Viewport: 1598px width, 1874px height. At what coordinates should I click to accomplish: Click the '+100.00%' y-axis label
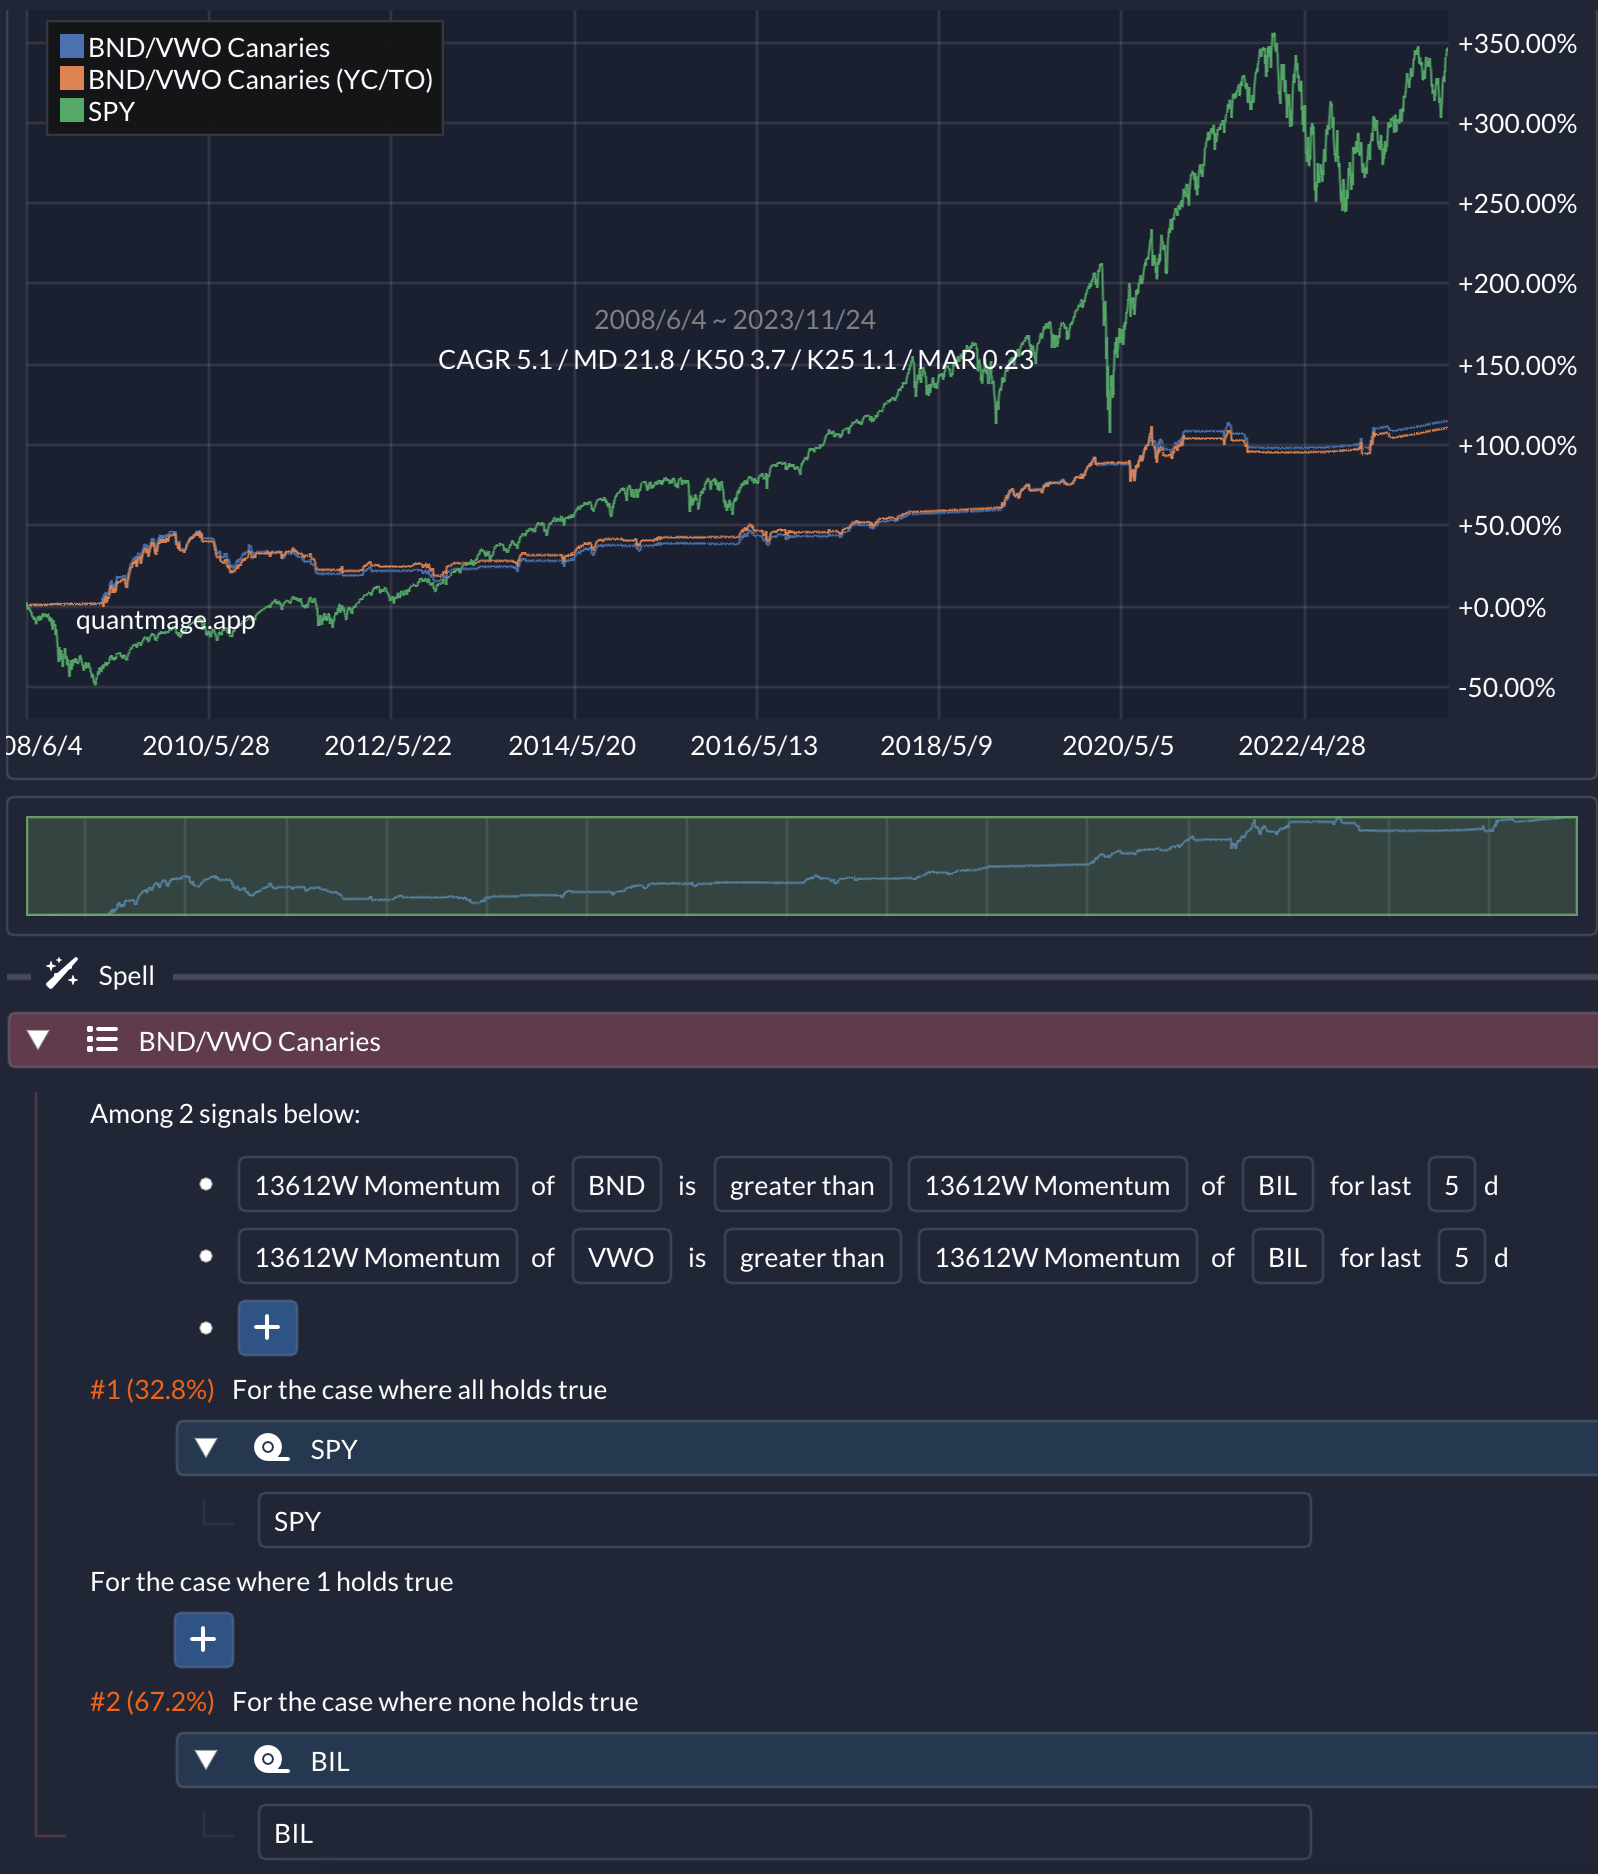tap(1517, 445)
